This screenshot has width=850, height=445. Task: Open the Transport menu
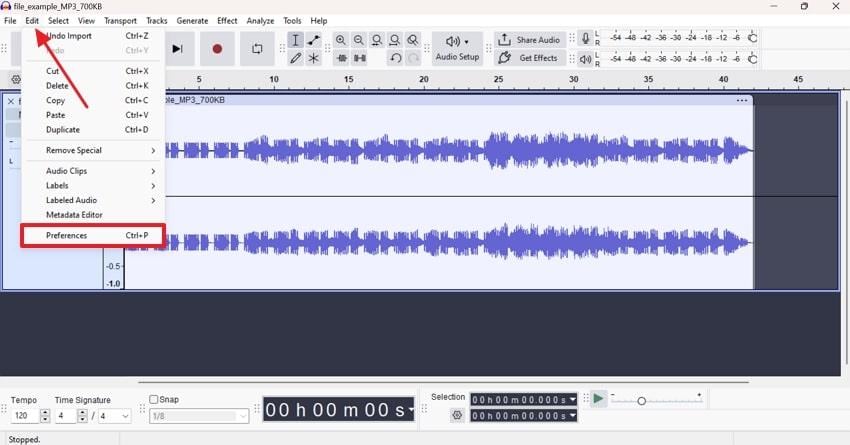[120, 21]
